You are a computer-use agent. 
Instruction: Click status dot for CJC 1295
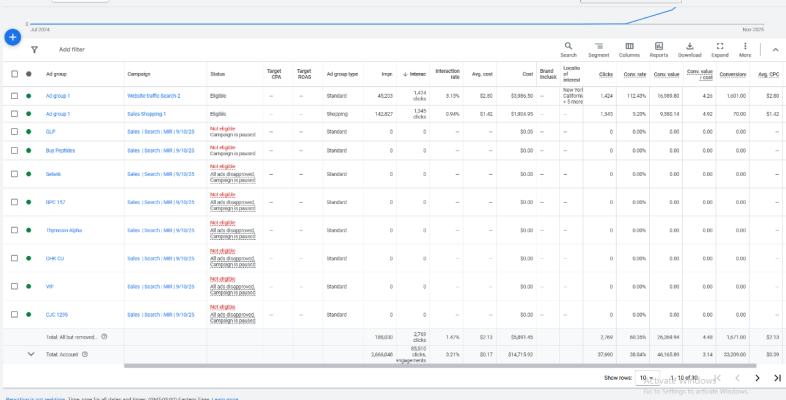pos(29,314)
